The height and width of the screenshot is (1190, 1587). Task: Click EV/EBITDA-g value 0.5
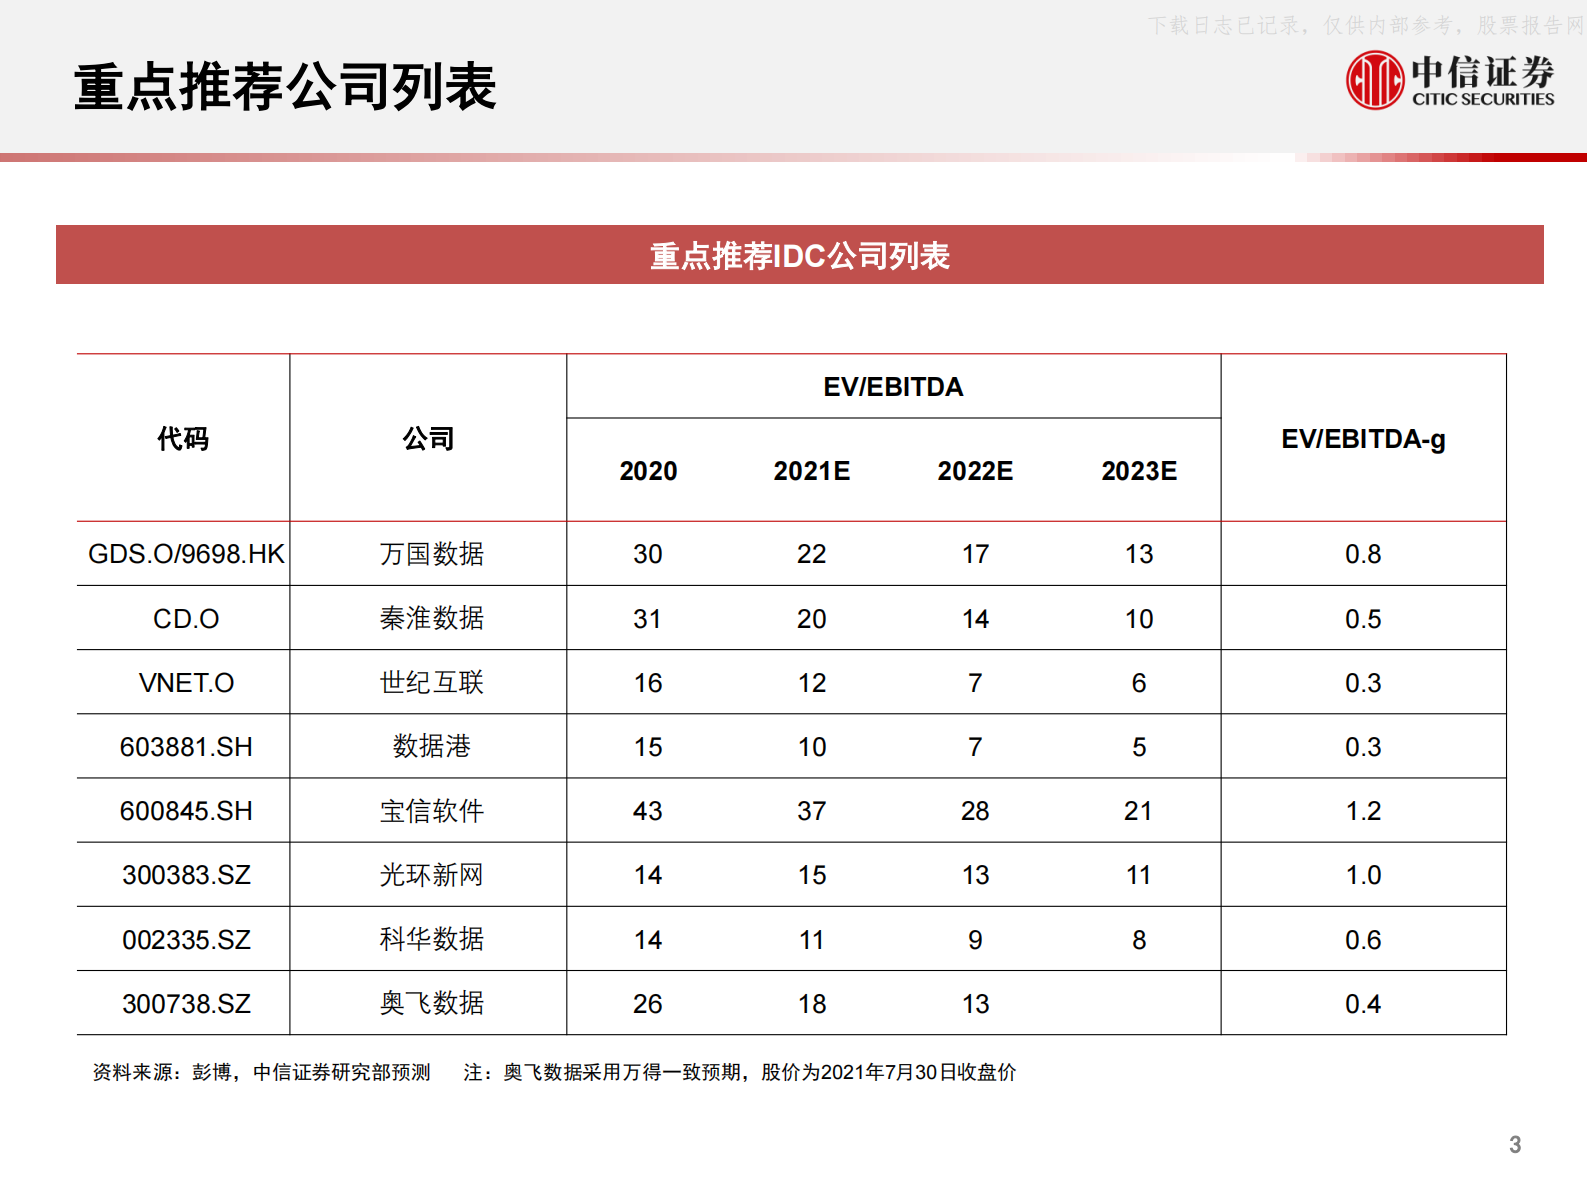(1363, 619)
